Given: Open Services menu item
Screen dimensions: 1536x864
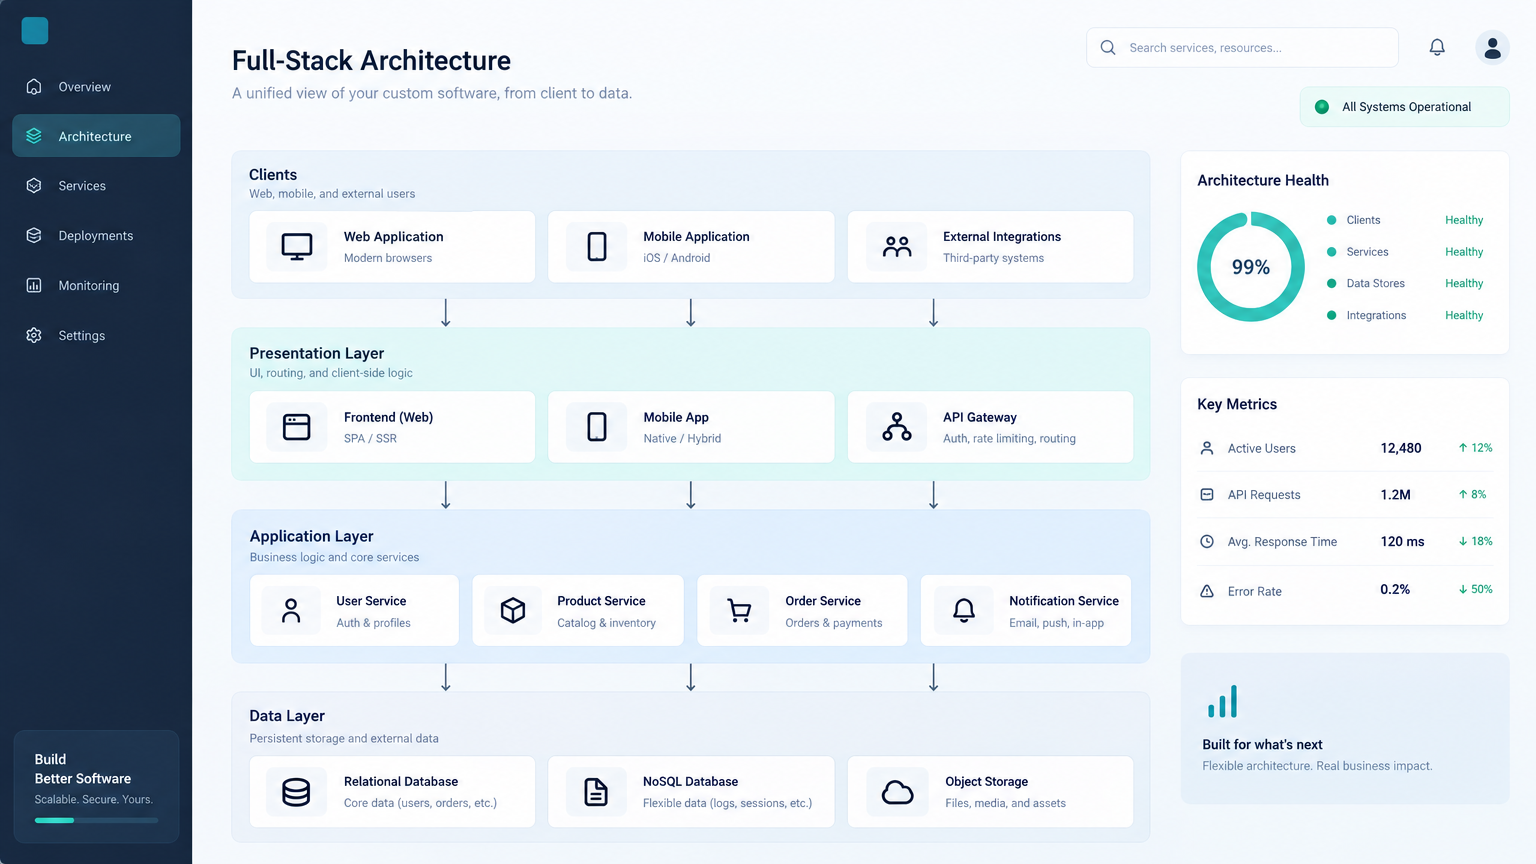Looking at the screenshot, I should click(x=96, y=186).
